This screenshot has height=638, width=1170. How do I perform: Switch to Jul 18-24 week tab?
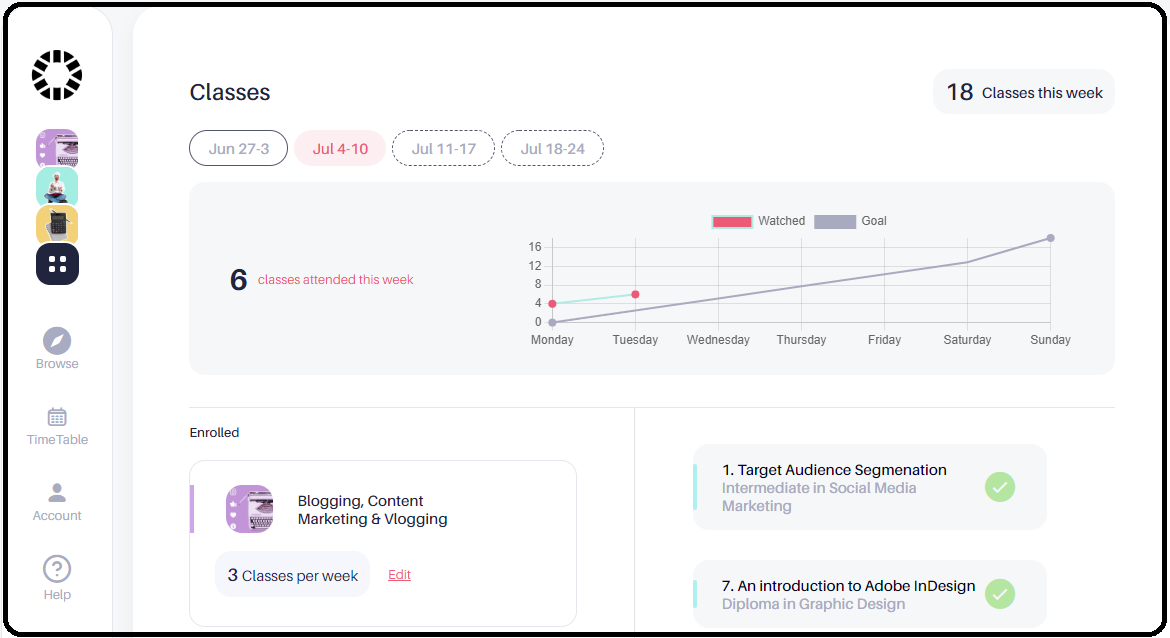pyautogui.click(x=552, y=148)
